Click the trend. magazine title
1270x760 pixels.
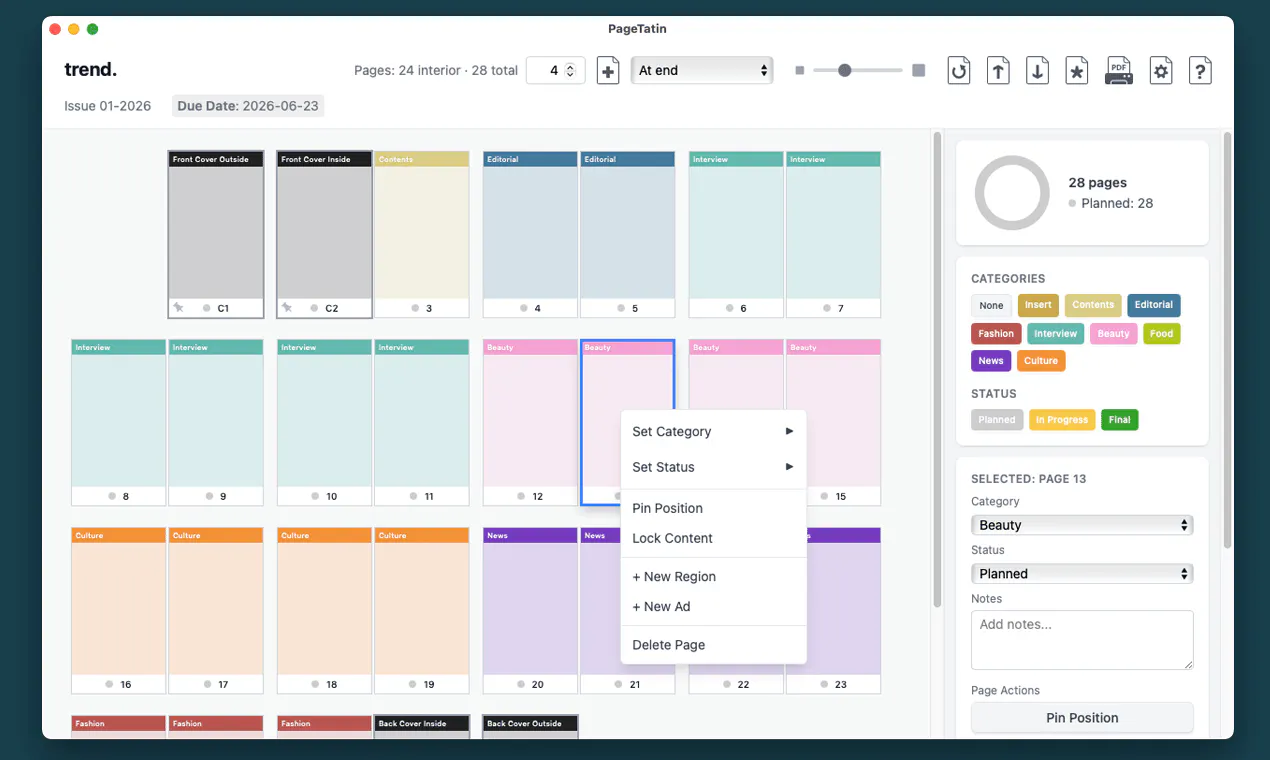[90, 70]
